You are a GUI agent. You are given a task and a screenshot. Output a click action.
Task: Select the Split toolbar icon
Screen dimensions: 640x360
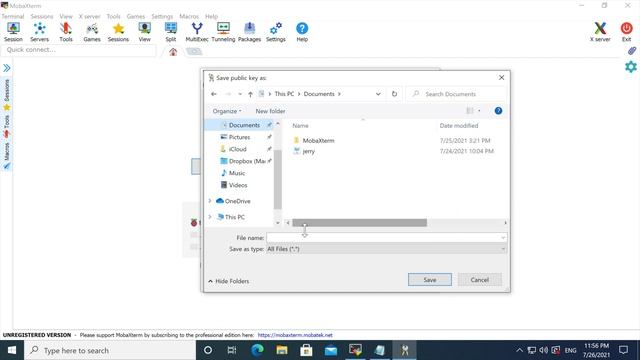[x=171, y=32]
